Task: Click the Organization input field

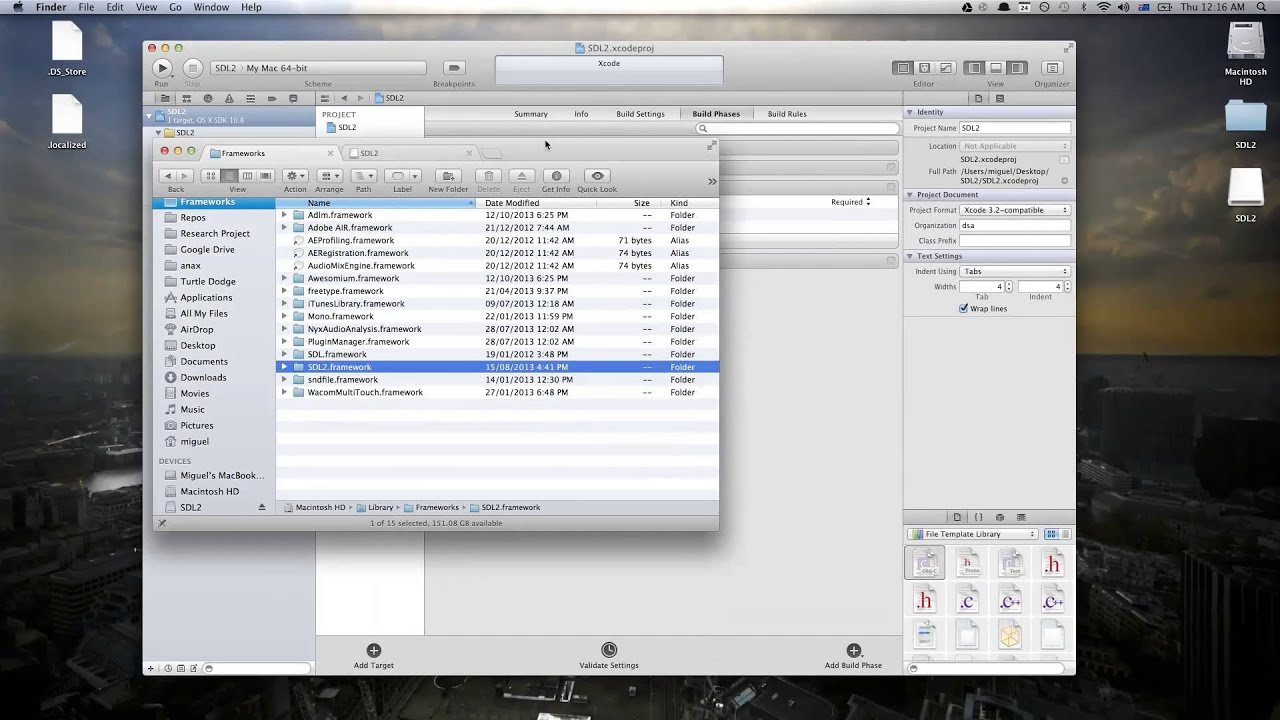Action: pyautogui.click(x=1015, y=226)
